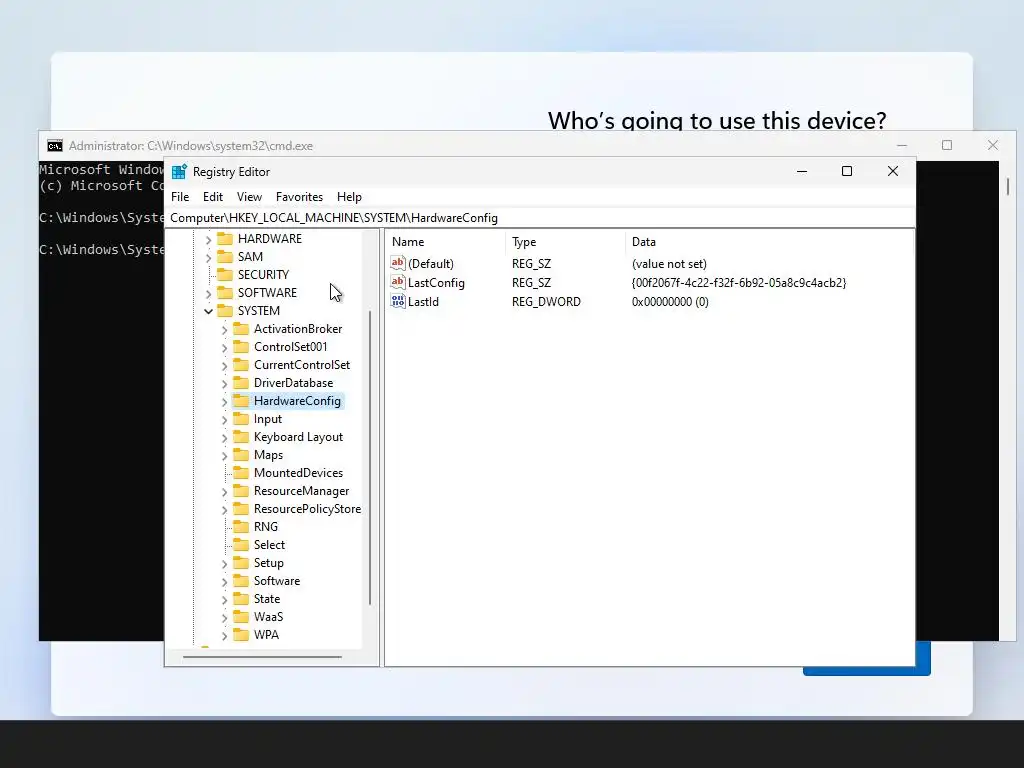
Task: Expand the ResourceManager key
Action: coord(225,492)
